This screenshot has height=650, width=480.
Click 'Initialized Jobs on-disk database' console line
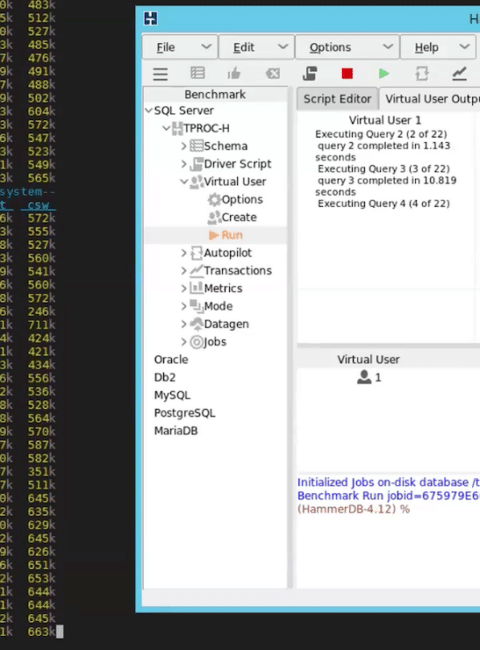point(388,483)
